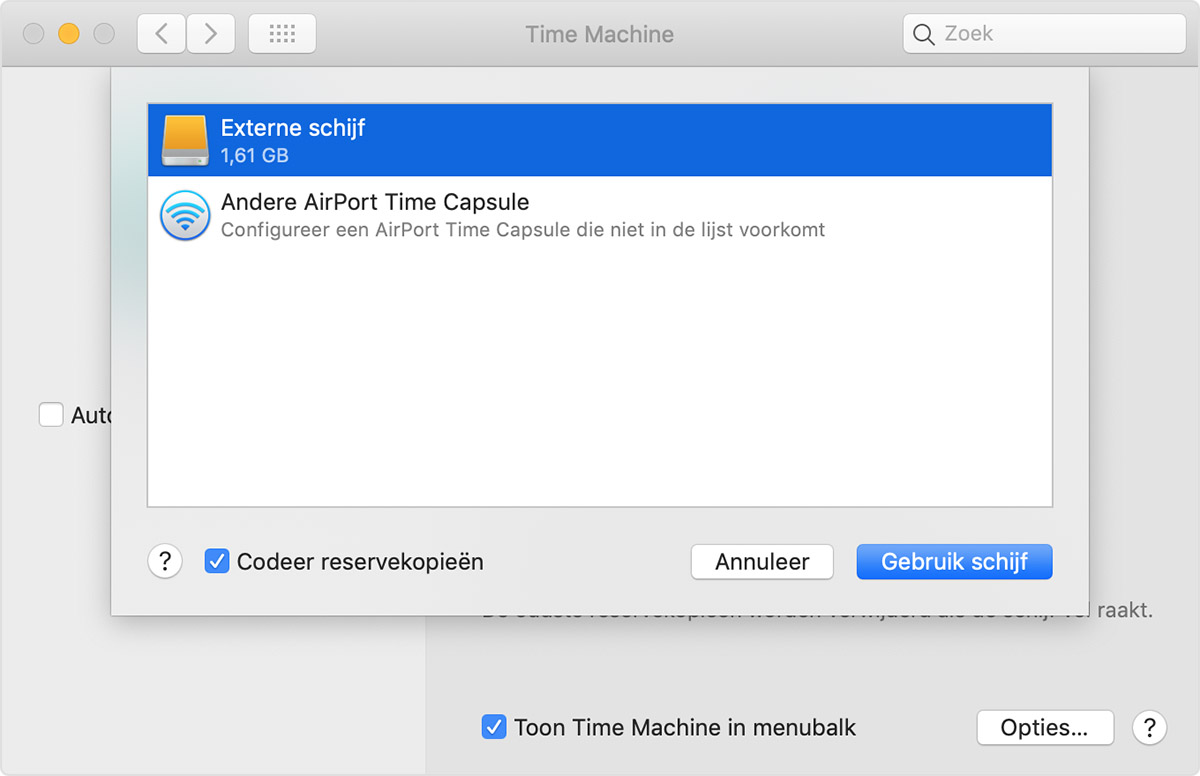
Task: Open the Opties... dialog
Action: point(1045,727)
